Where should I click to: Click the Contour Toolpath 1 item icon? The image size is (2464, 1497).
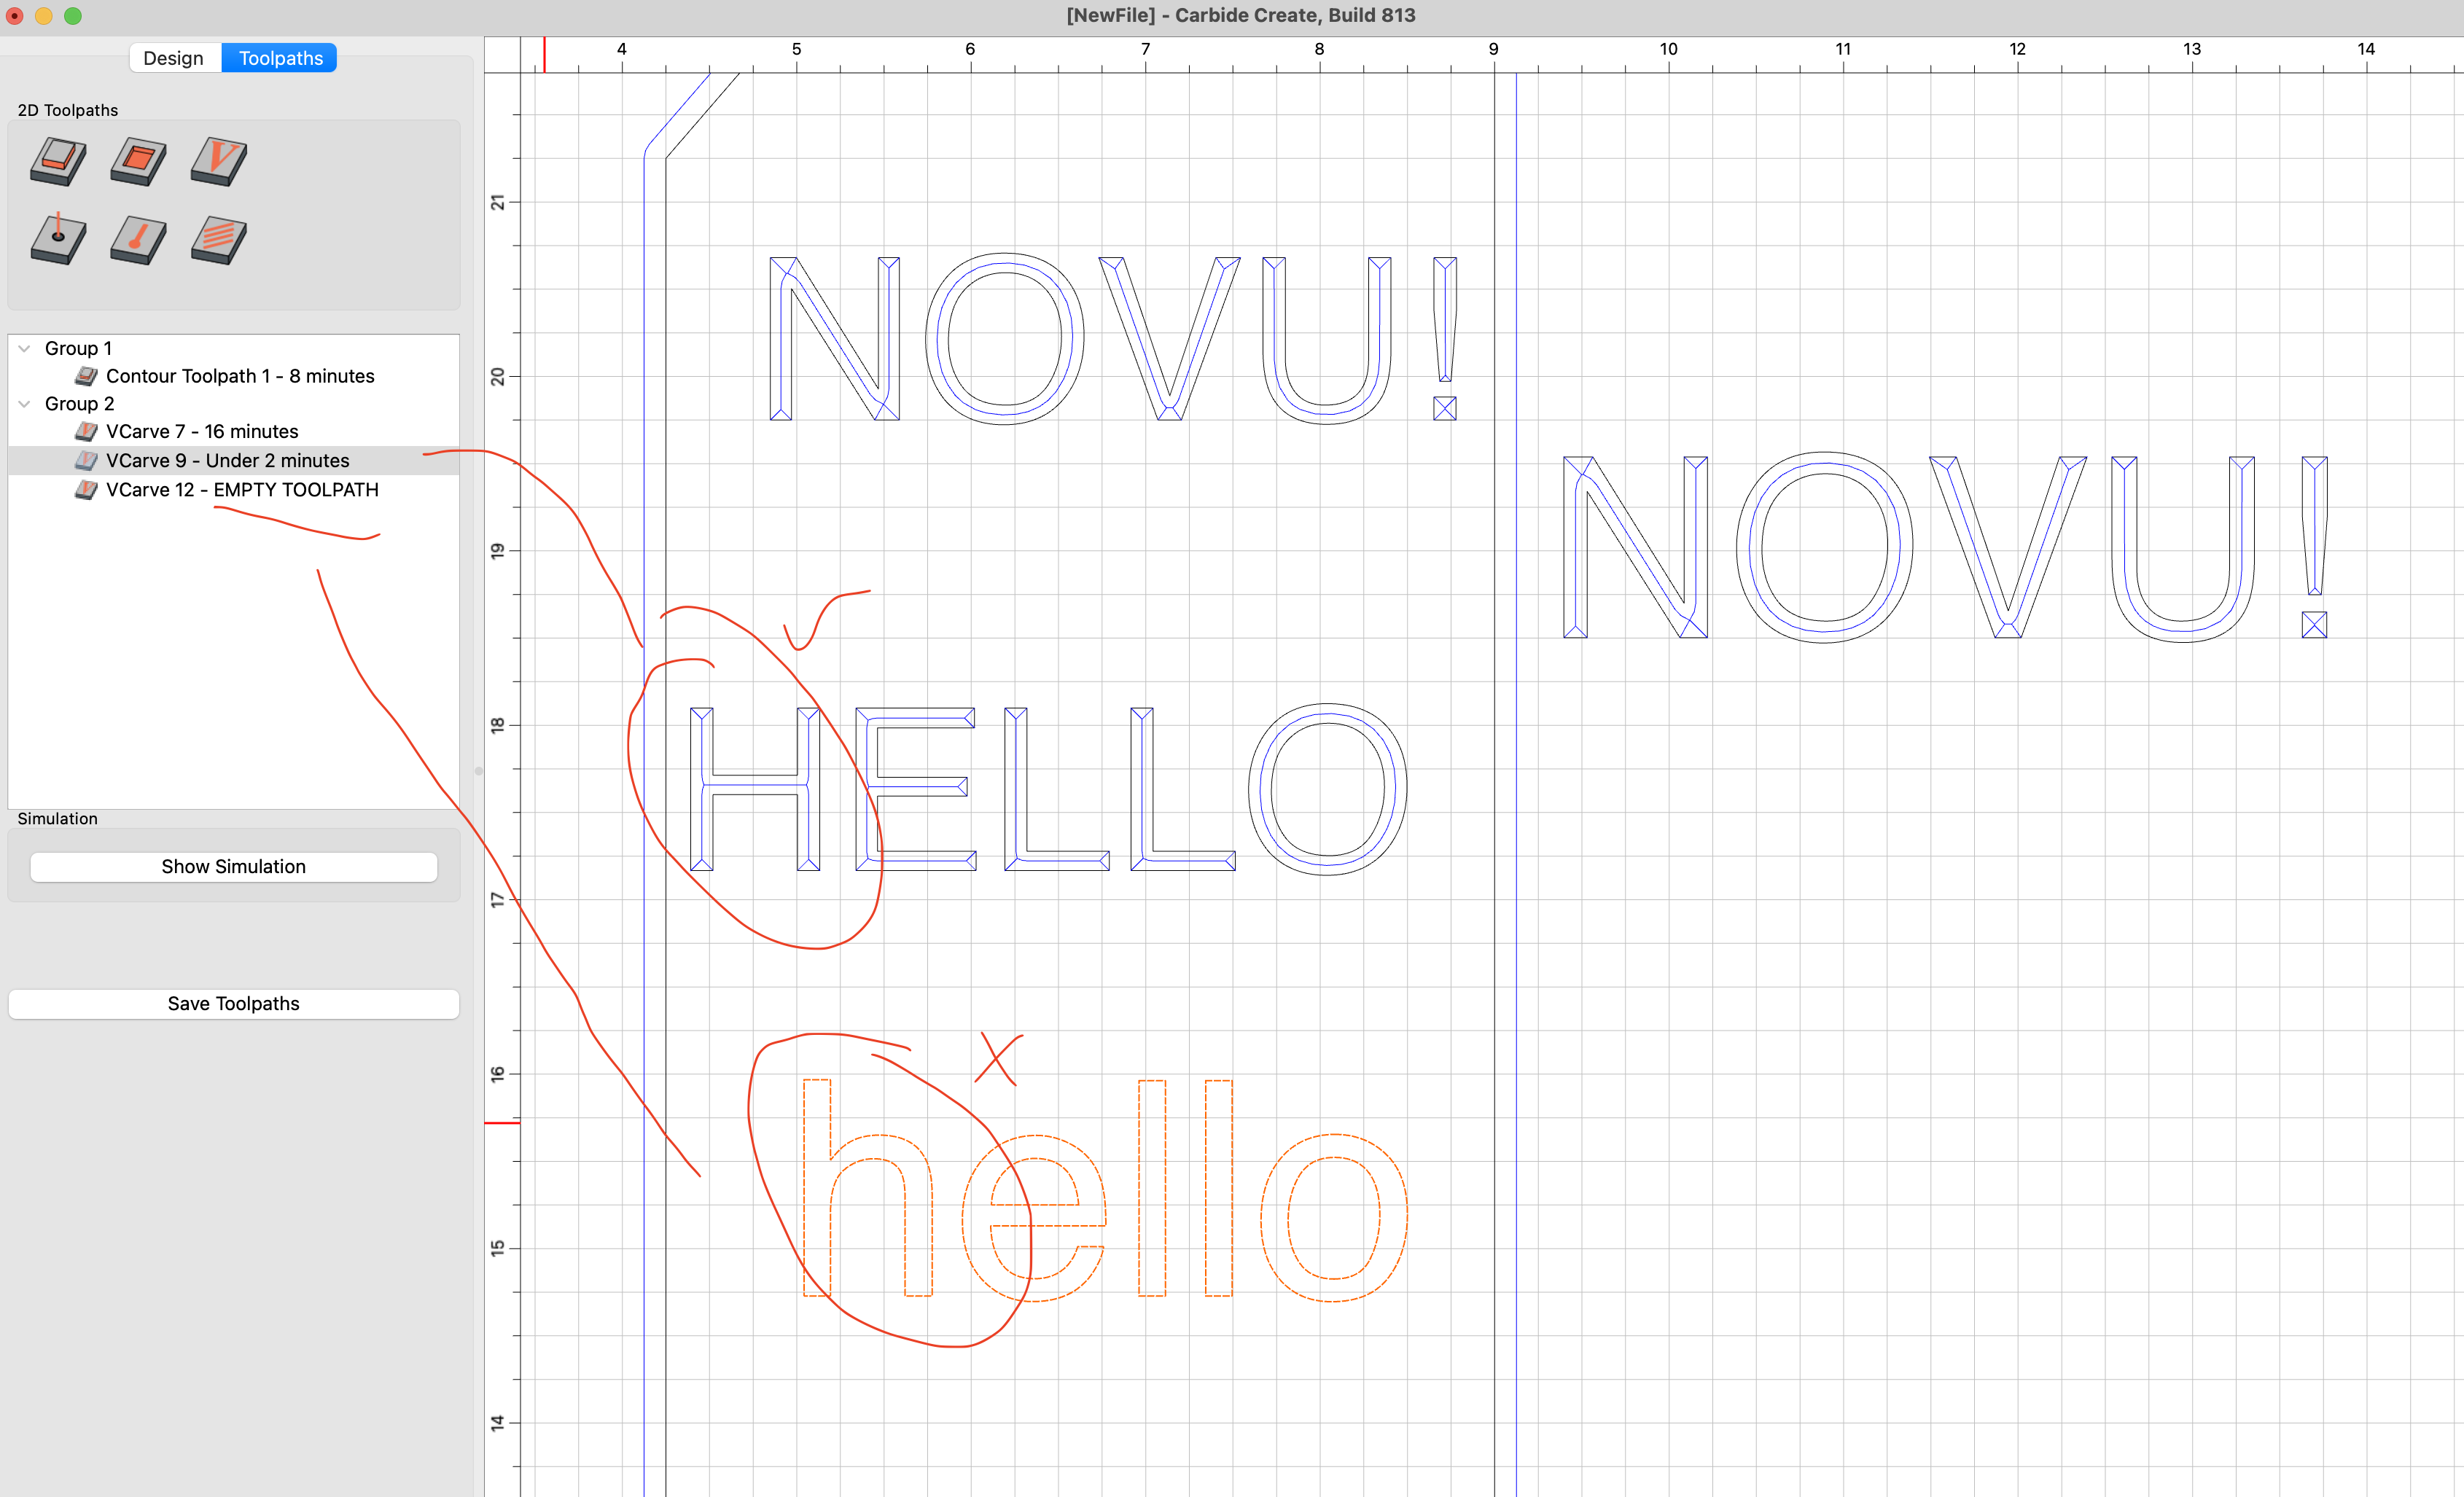coord(86,376)
